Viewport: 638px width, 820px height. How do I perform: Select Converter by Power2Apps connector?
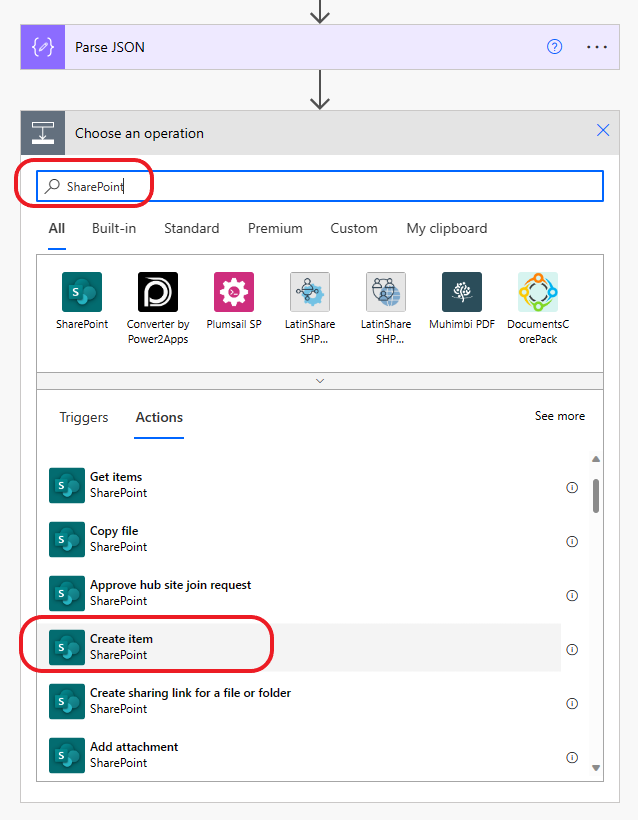click(158, 292)
